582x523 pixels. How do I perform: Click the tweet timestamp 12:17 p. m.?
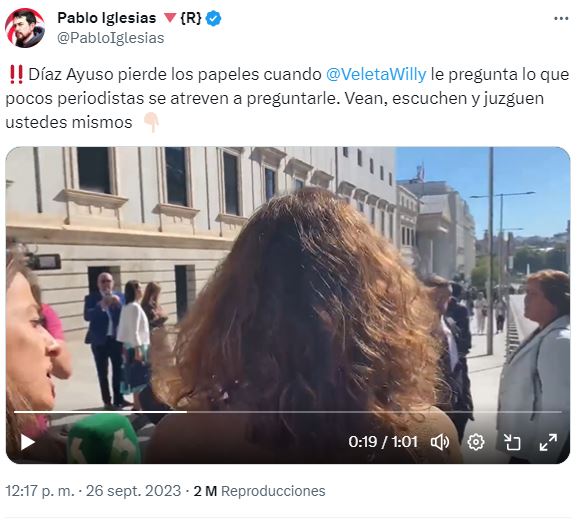click(x=40, y=491)
